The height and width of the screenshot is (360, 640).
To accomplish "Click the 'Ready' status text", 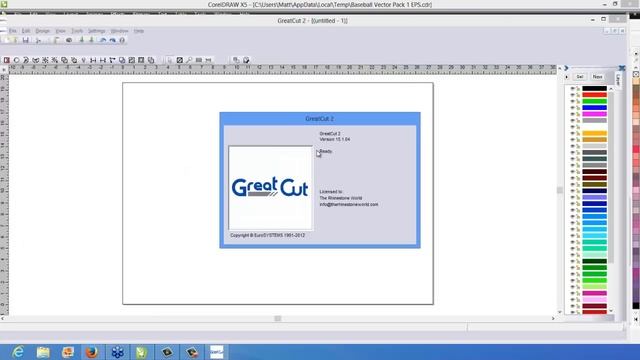I will point(326,151).
